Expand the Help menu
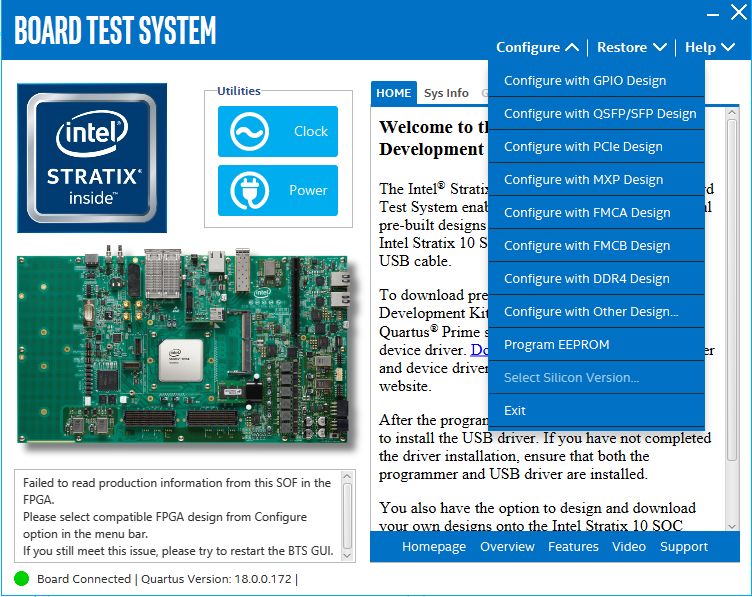The width and height of the screenshot is (752, 597). (x=710, y=47)
